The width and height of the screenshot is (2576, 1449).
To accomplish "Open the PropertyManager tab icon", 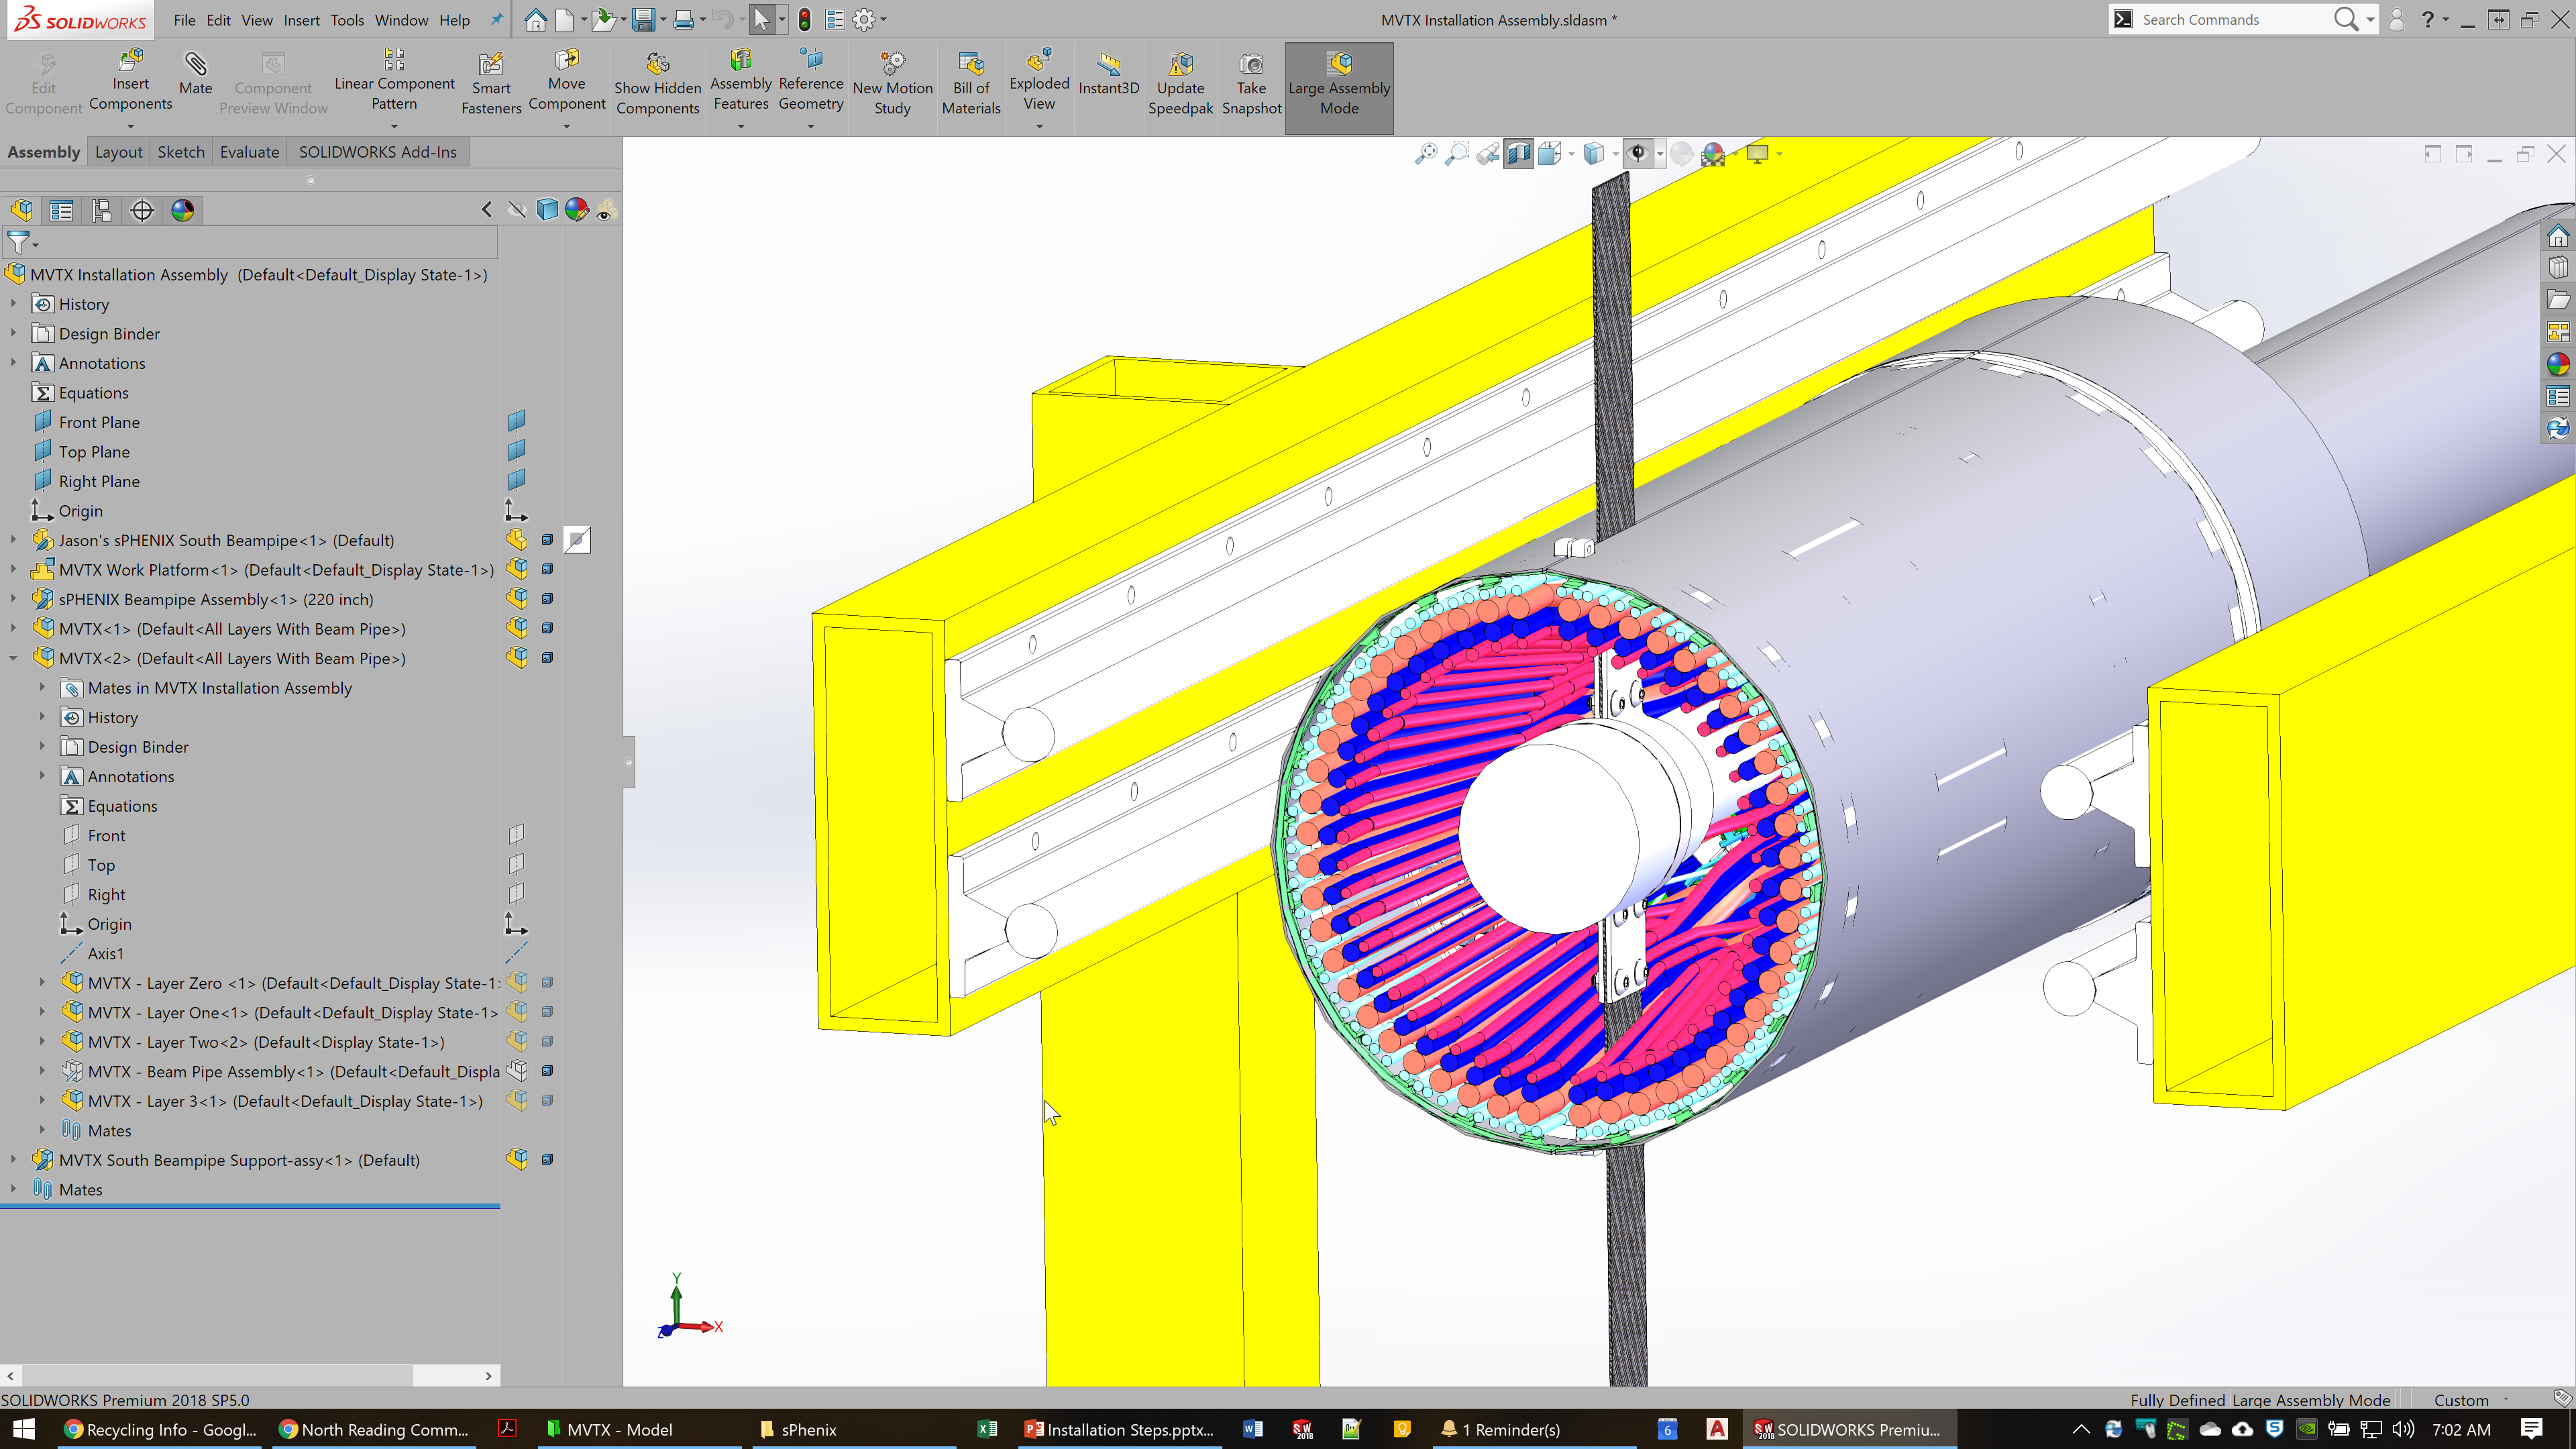I will click(61, 210).
